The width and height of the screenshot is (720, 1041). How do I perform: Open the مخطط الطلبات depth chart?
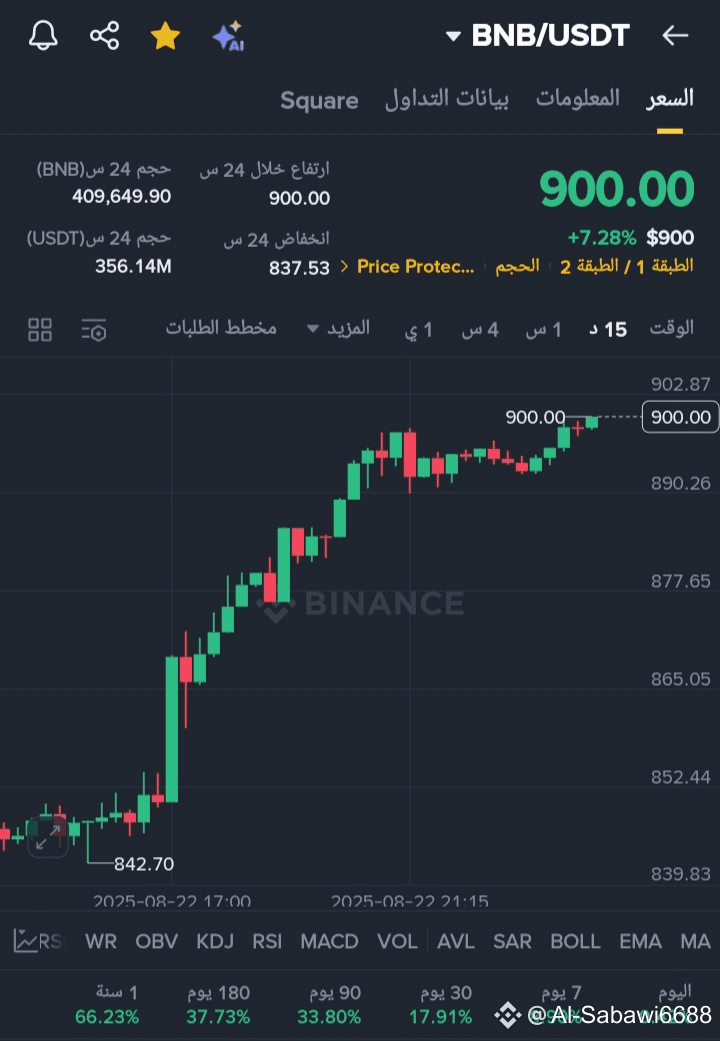point(221,328)
